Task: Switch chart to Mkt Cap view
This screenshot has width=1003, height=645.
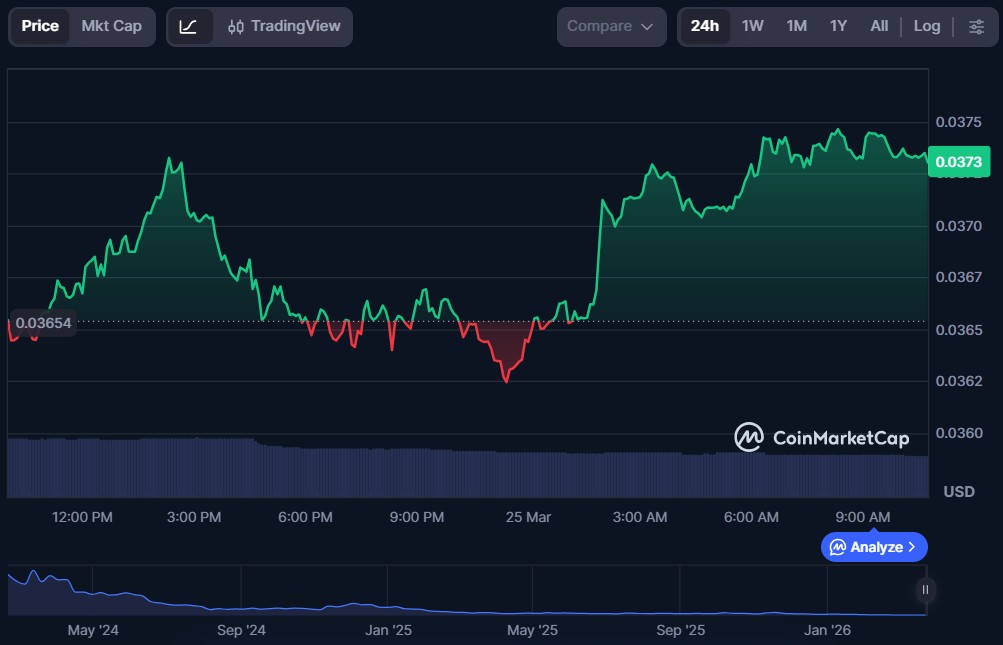Action: [111, 26]
